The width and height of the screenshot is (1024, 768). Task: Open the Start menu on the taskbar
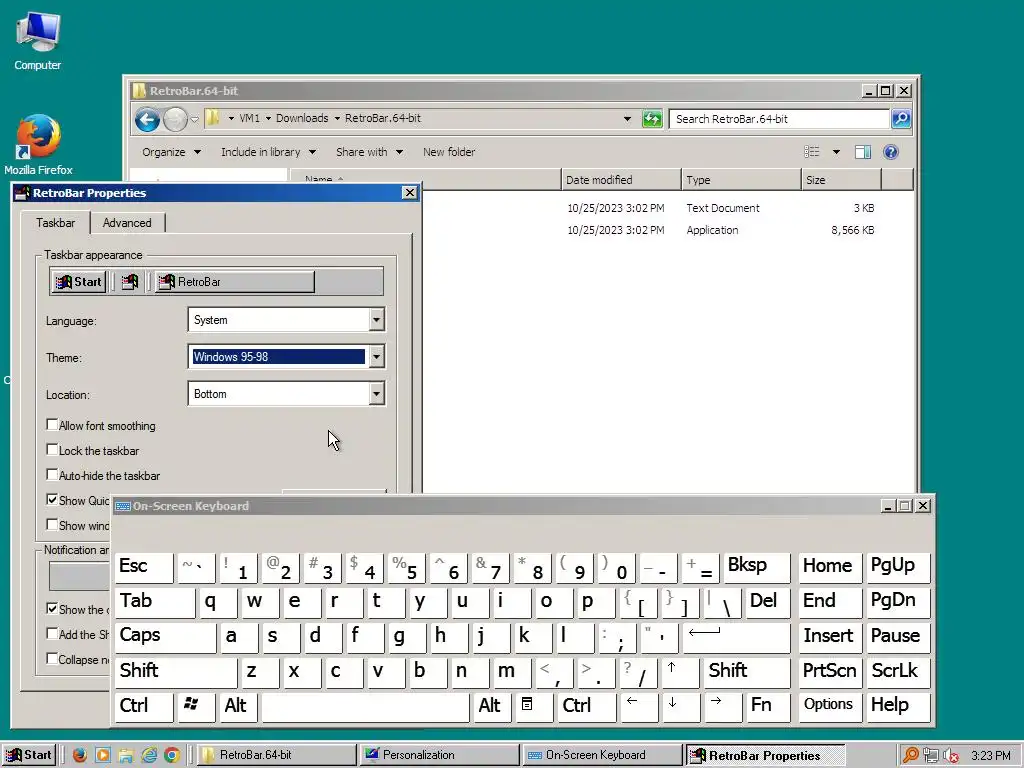(29, 755)
